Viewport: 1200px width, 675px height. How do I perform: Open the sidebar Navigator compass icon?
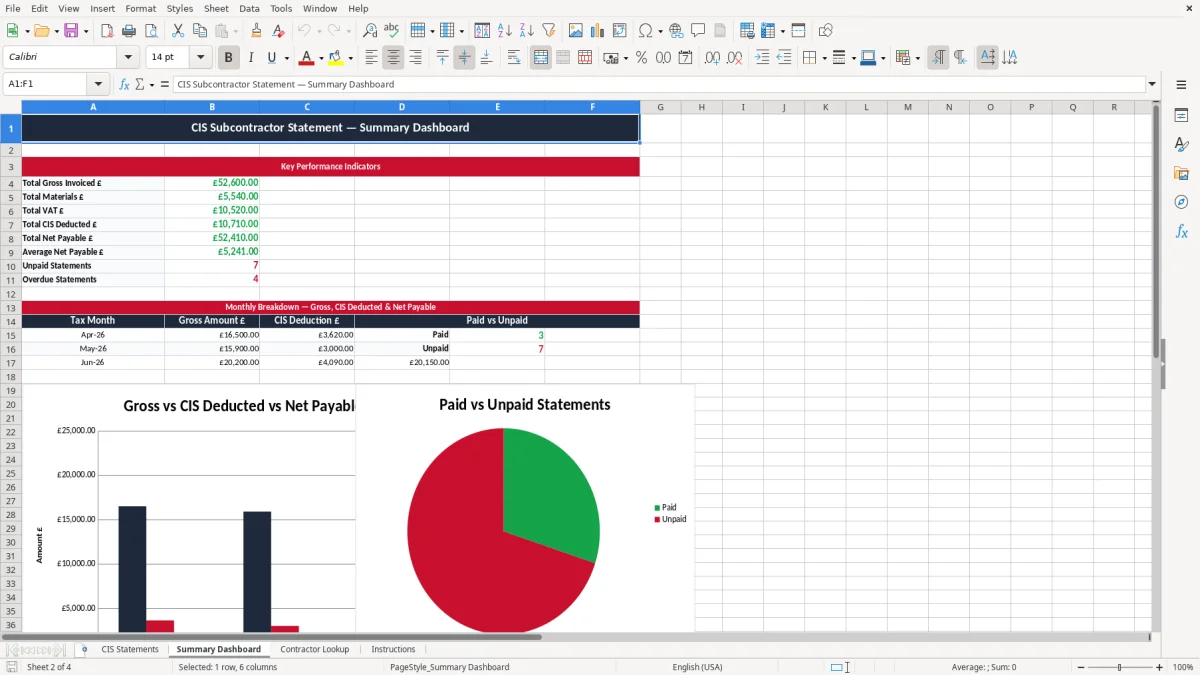(1181, 203)
